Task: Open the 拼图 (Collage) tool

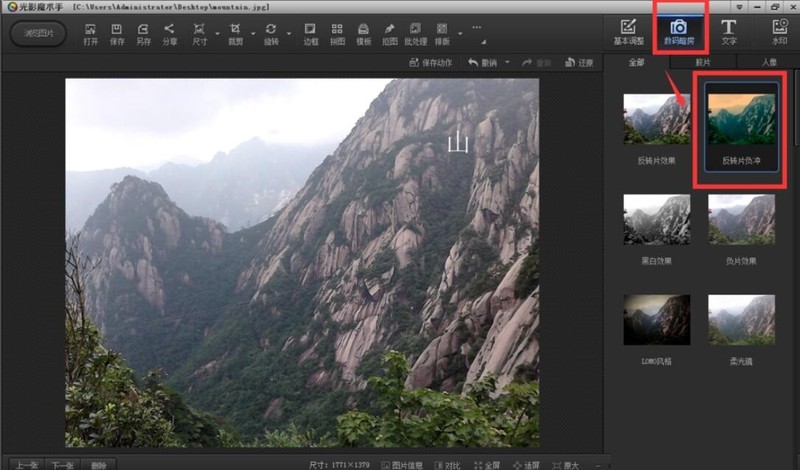Action: (x=337, y=33)
